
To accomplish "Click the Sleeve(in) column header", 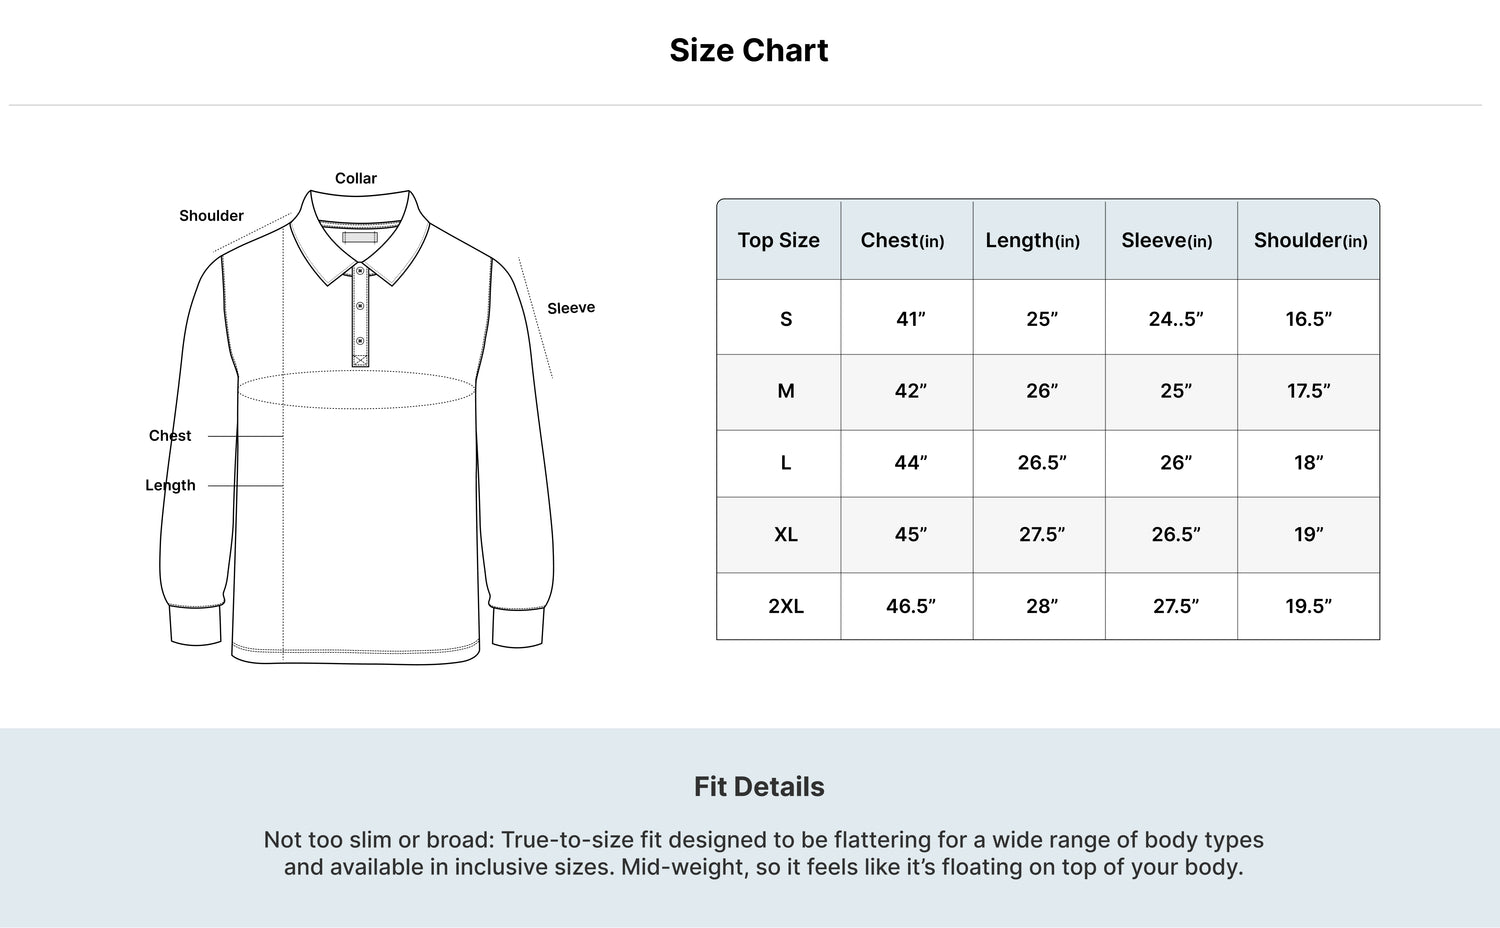I will pyautogui.click(x=1167, y=240).
